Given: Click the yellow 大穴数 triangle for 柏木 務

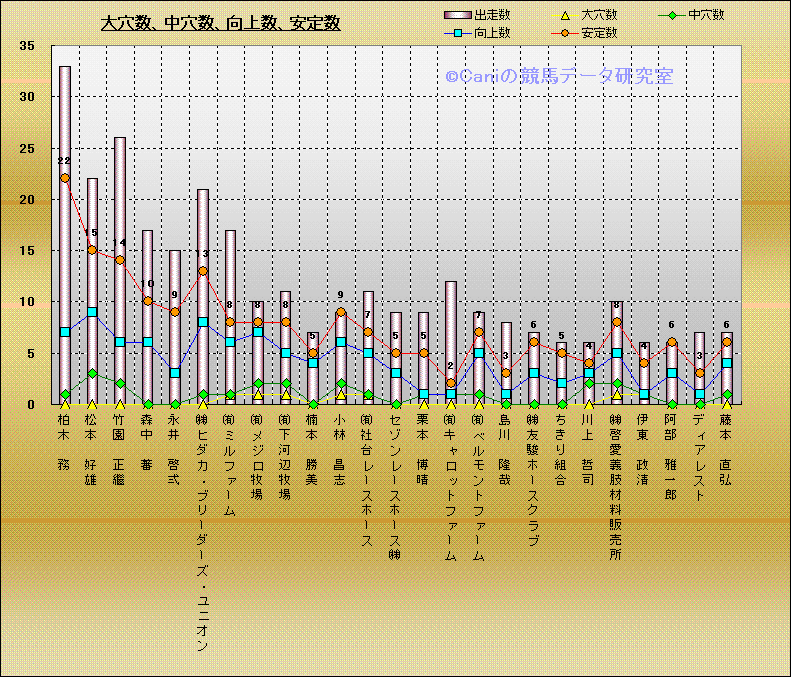Looking at the screenshot, I should (x=65, y=404).
